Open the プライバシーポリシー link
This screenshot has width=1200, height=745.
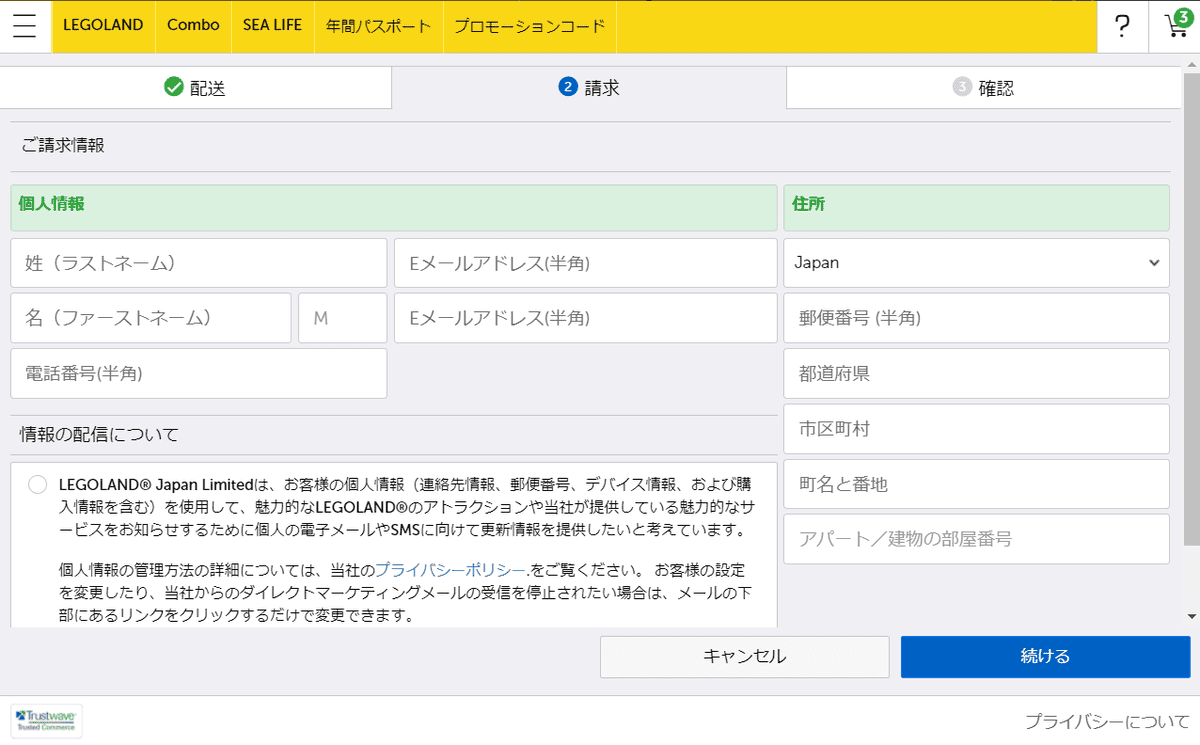(450, 570)
